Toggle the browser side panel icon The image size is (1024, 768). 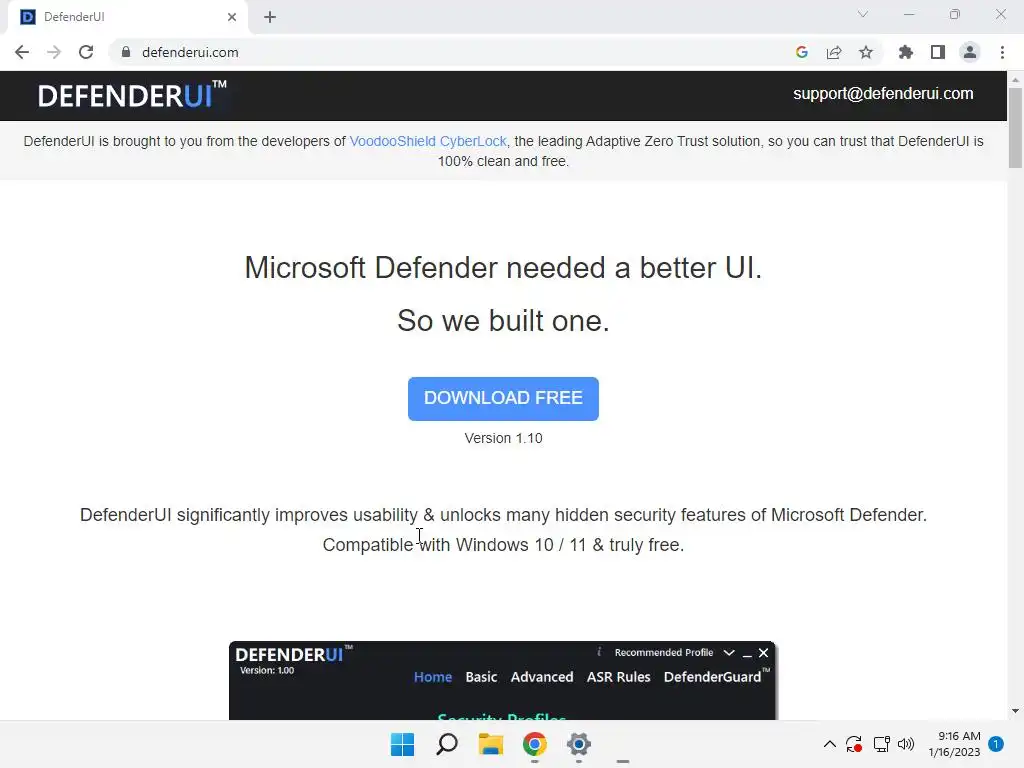pyautogui.click(x=938, y=52)
